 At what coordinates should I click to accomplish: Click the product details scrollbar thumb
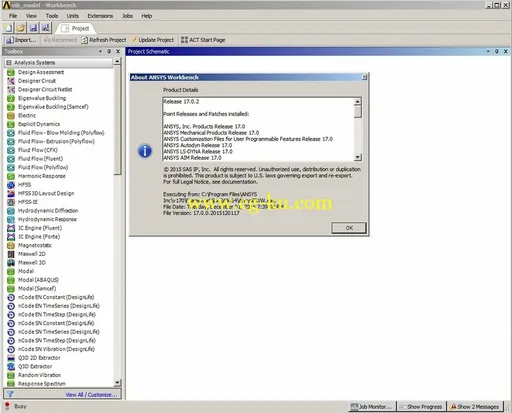click(358, 111)
